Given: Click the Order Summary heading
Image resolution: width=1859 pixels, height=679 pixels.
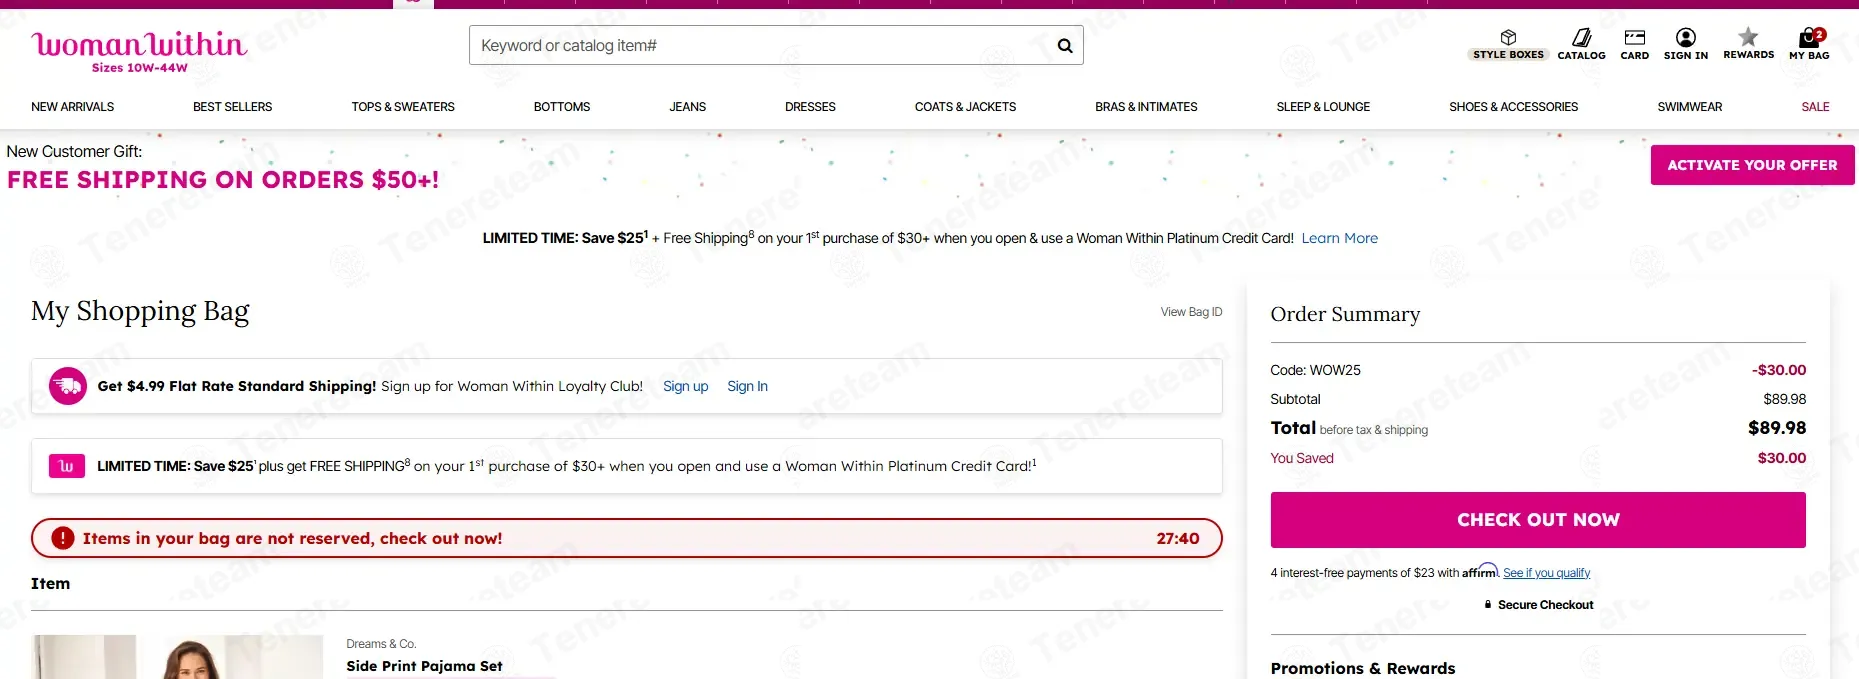Looking at the screenshot, I should click(x=1345, y=314).
